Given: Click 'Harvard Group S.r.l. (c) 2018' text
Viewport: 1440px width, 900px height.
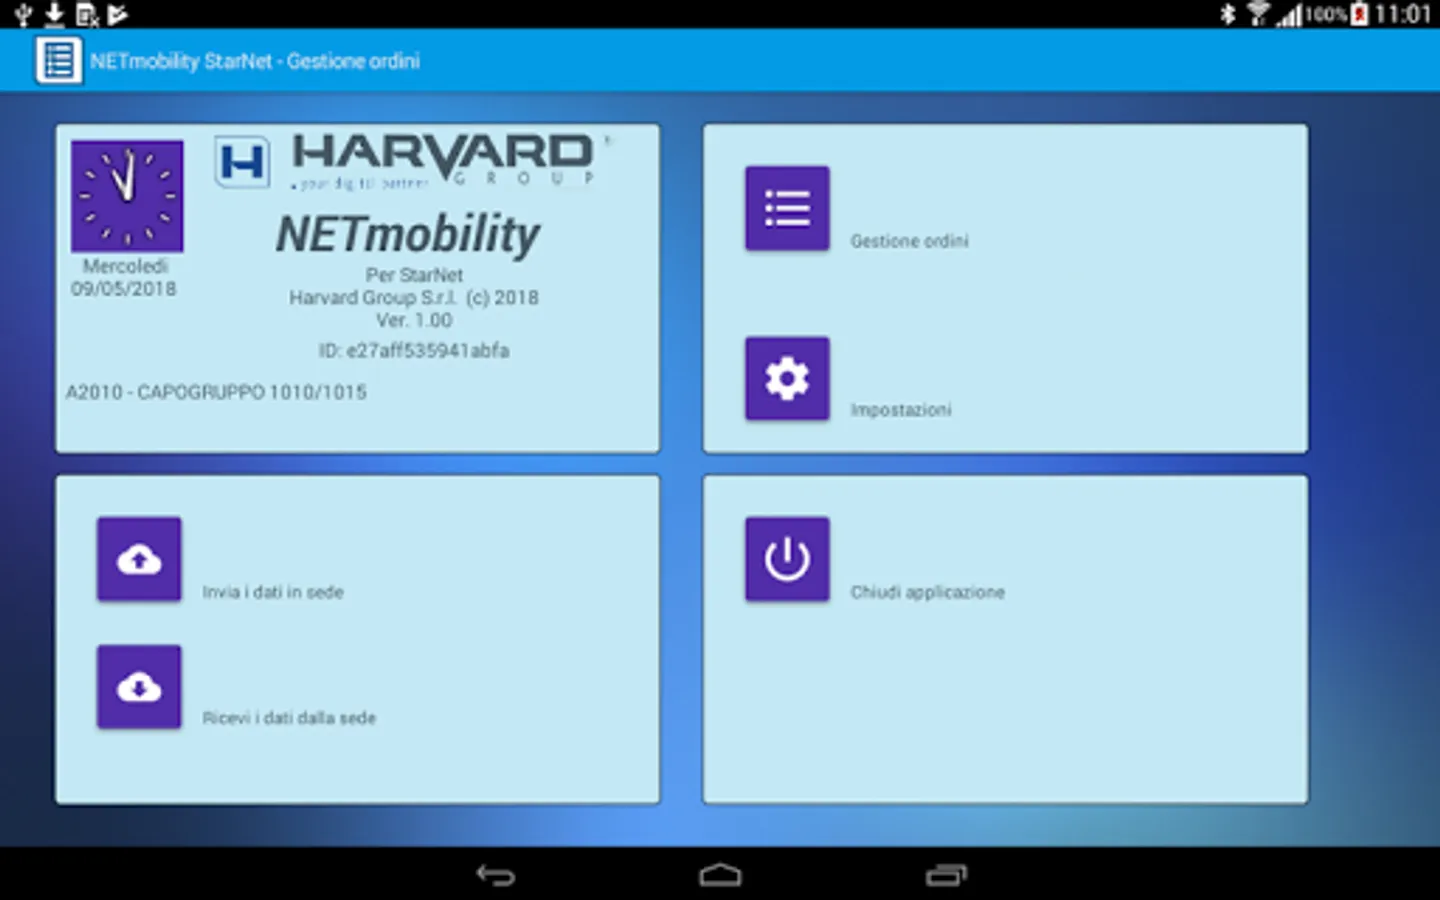Looking at the screenshot, I should 414,298.
